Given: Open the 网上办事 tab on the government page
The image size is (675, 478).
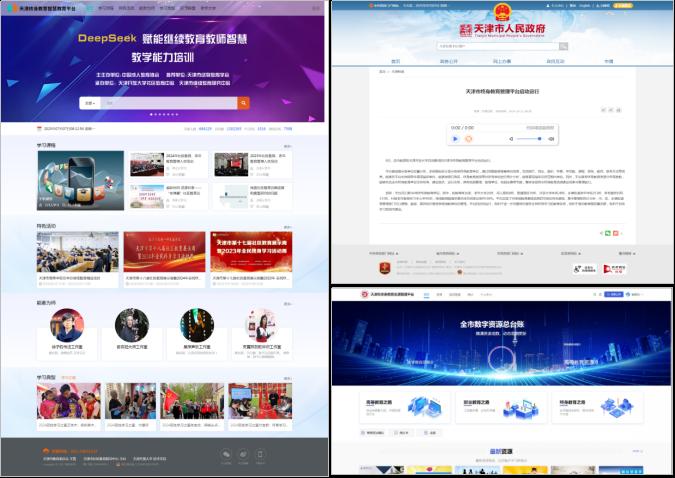Looking at the screenshot, I should click(502, 61).
